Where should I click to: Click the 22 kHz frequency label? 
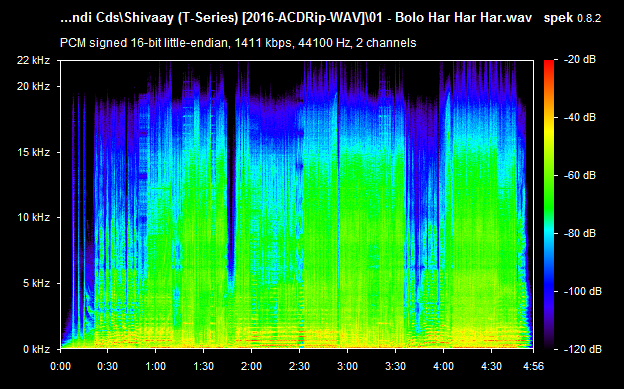[x=33, y=61]
